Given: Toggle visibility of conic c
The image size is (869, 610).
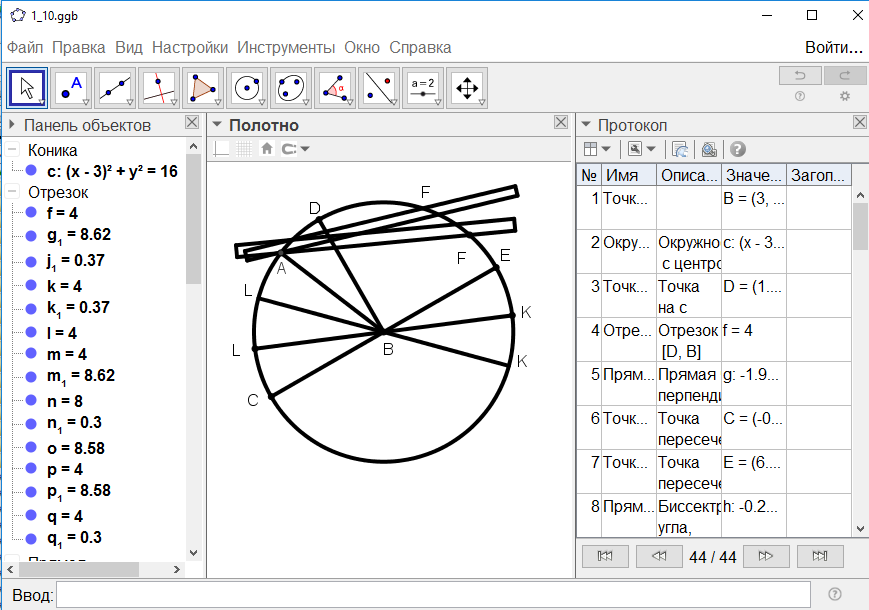Looking at the screenshot, I should click(32, 171).
